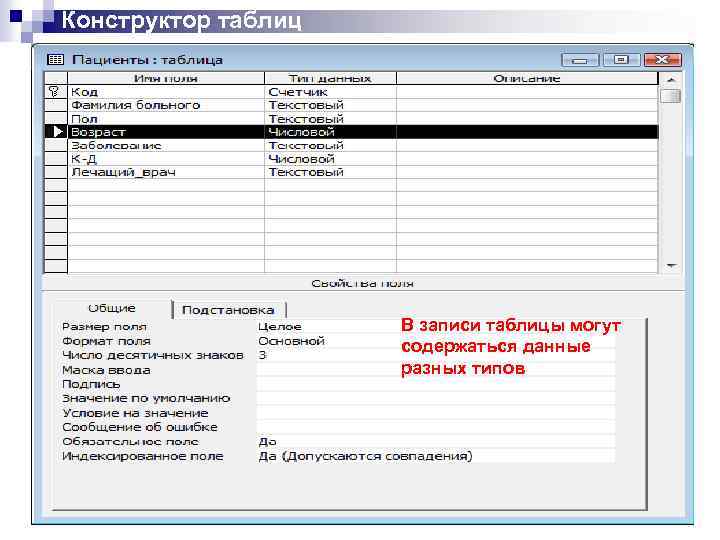Click the Значение по умолчанию property field
Image resolution: width=720 pixels, height=540 pixels.
[x=435, y=399]
